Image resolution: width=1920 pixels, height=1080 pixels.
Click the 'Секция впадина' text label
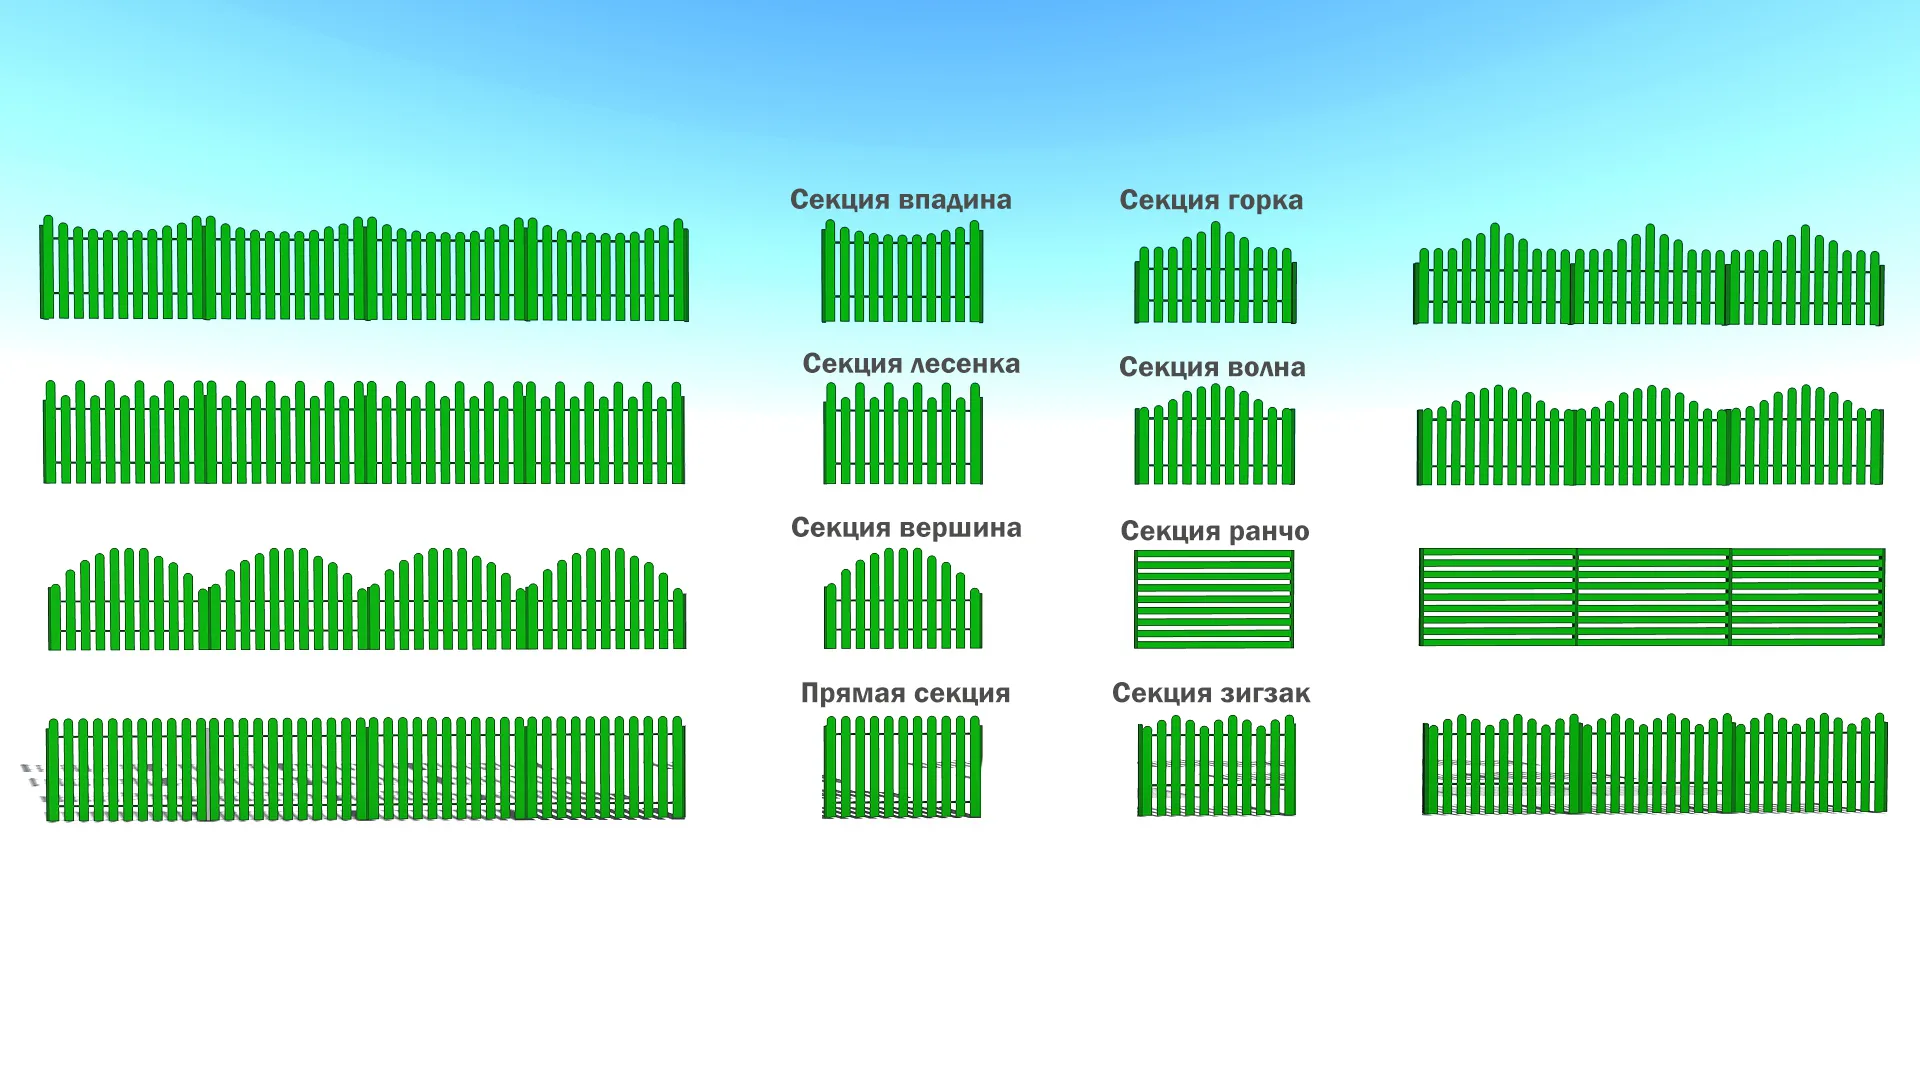coord(900,200)
